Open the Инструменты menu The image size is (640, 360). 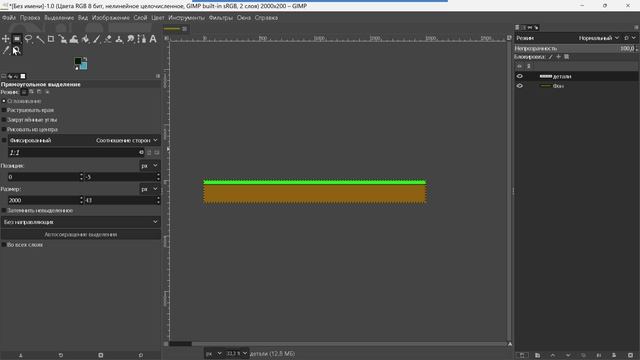coord(186,18)
